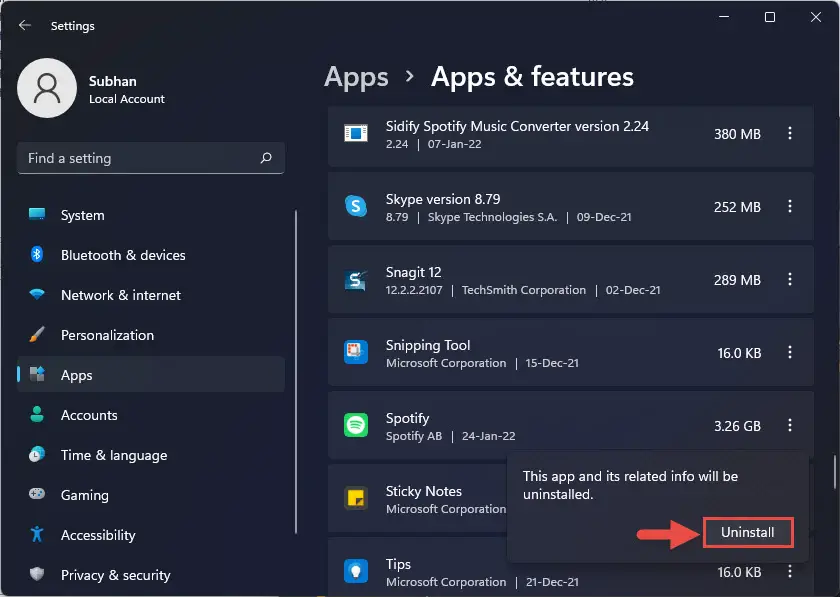Open the three-dot menu for Tips
Screen dimensions: 840x597
point(790,571)
